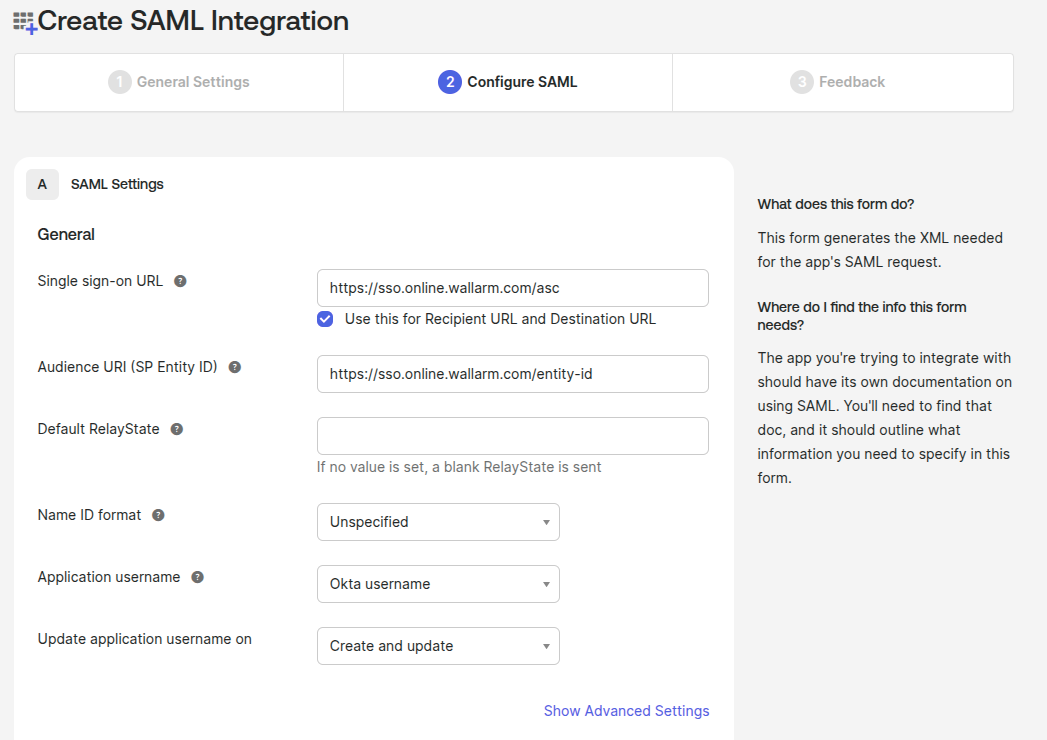Focus the Single sign-on URL field

click(x=512, y=287)
